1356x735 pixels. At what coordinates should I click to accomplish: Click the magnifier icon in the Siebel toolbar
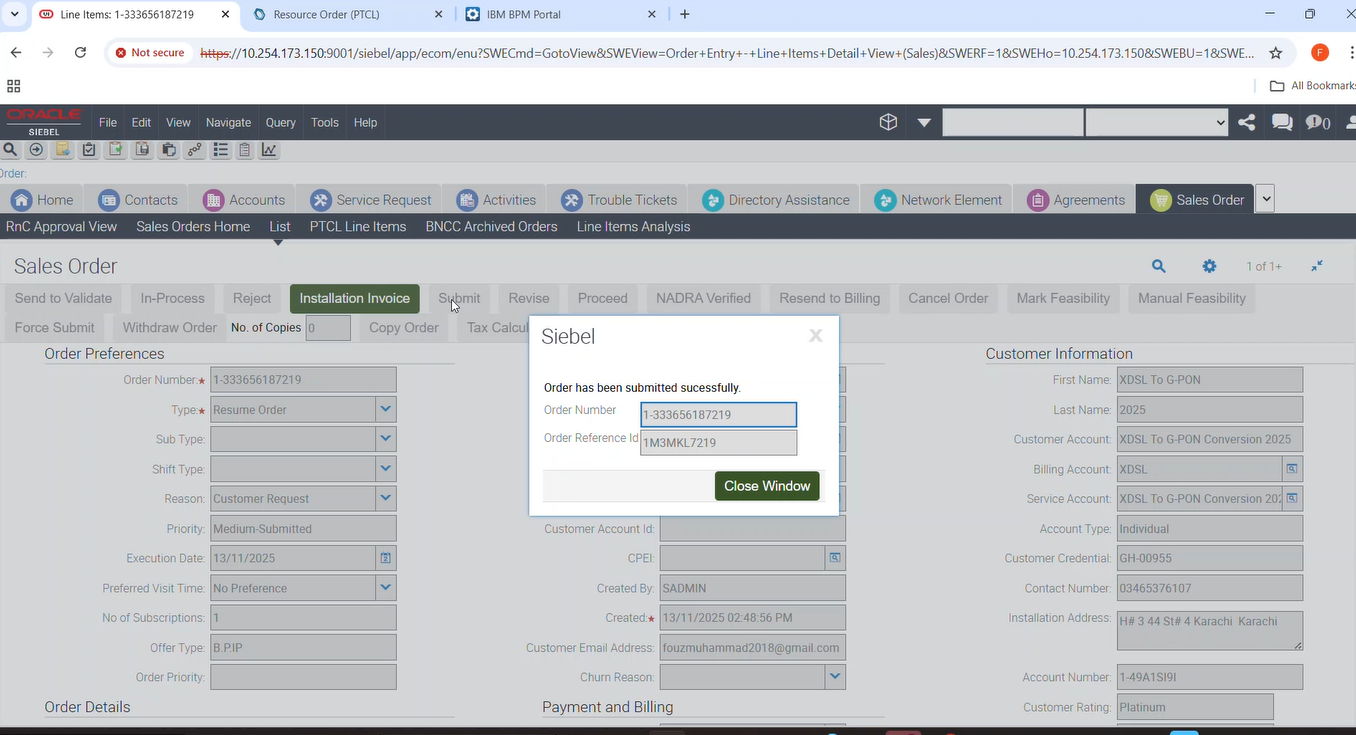click(x=10, y=150)
